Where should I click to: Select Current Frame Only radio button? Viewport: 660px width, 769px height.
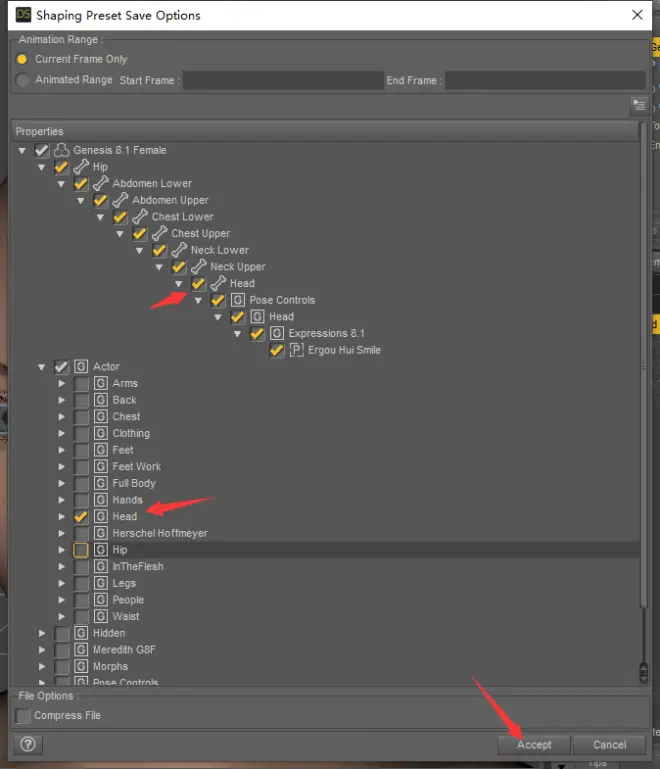pos(22,59)
